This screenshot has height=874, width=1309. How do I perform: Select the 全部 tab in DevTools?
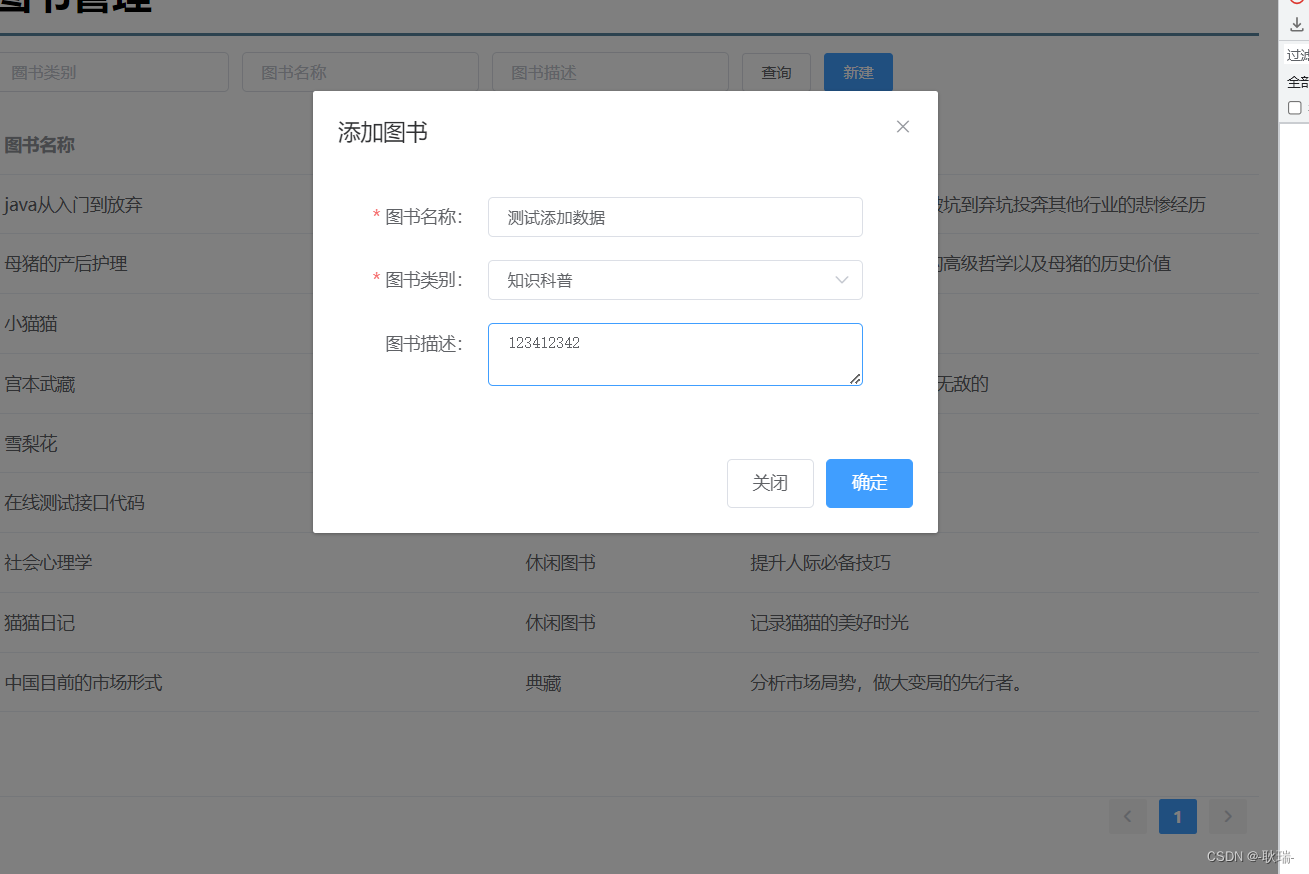pyautogui.click(x=1297, y=82)
